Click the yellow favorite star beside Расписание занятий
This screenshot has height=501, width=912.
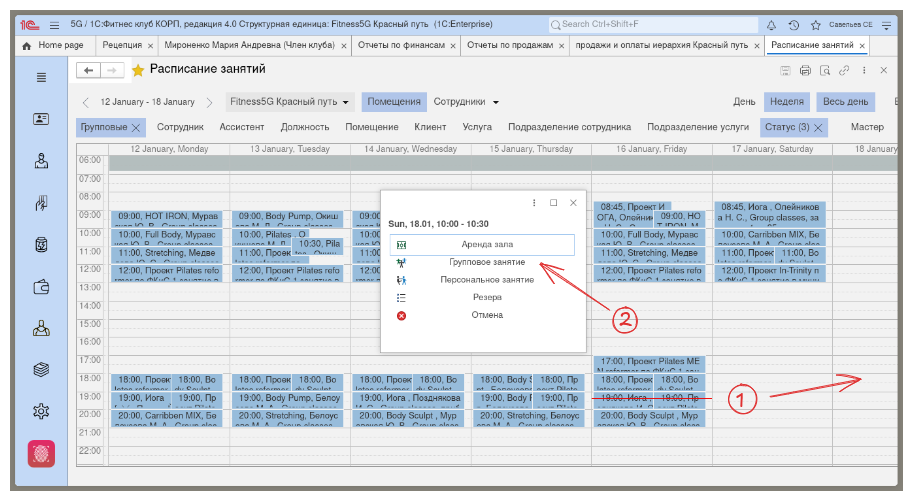pos(138,70)
